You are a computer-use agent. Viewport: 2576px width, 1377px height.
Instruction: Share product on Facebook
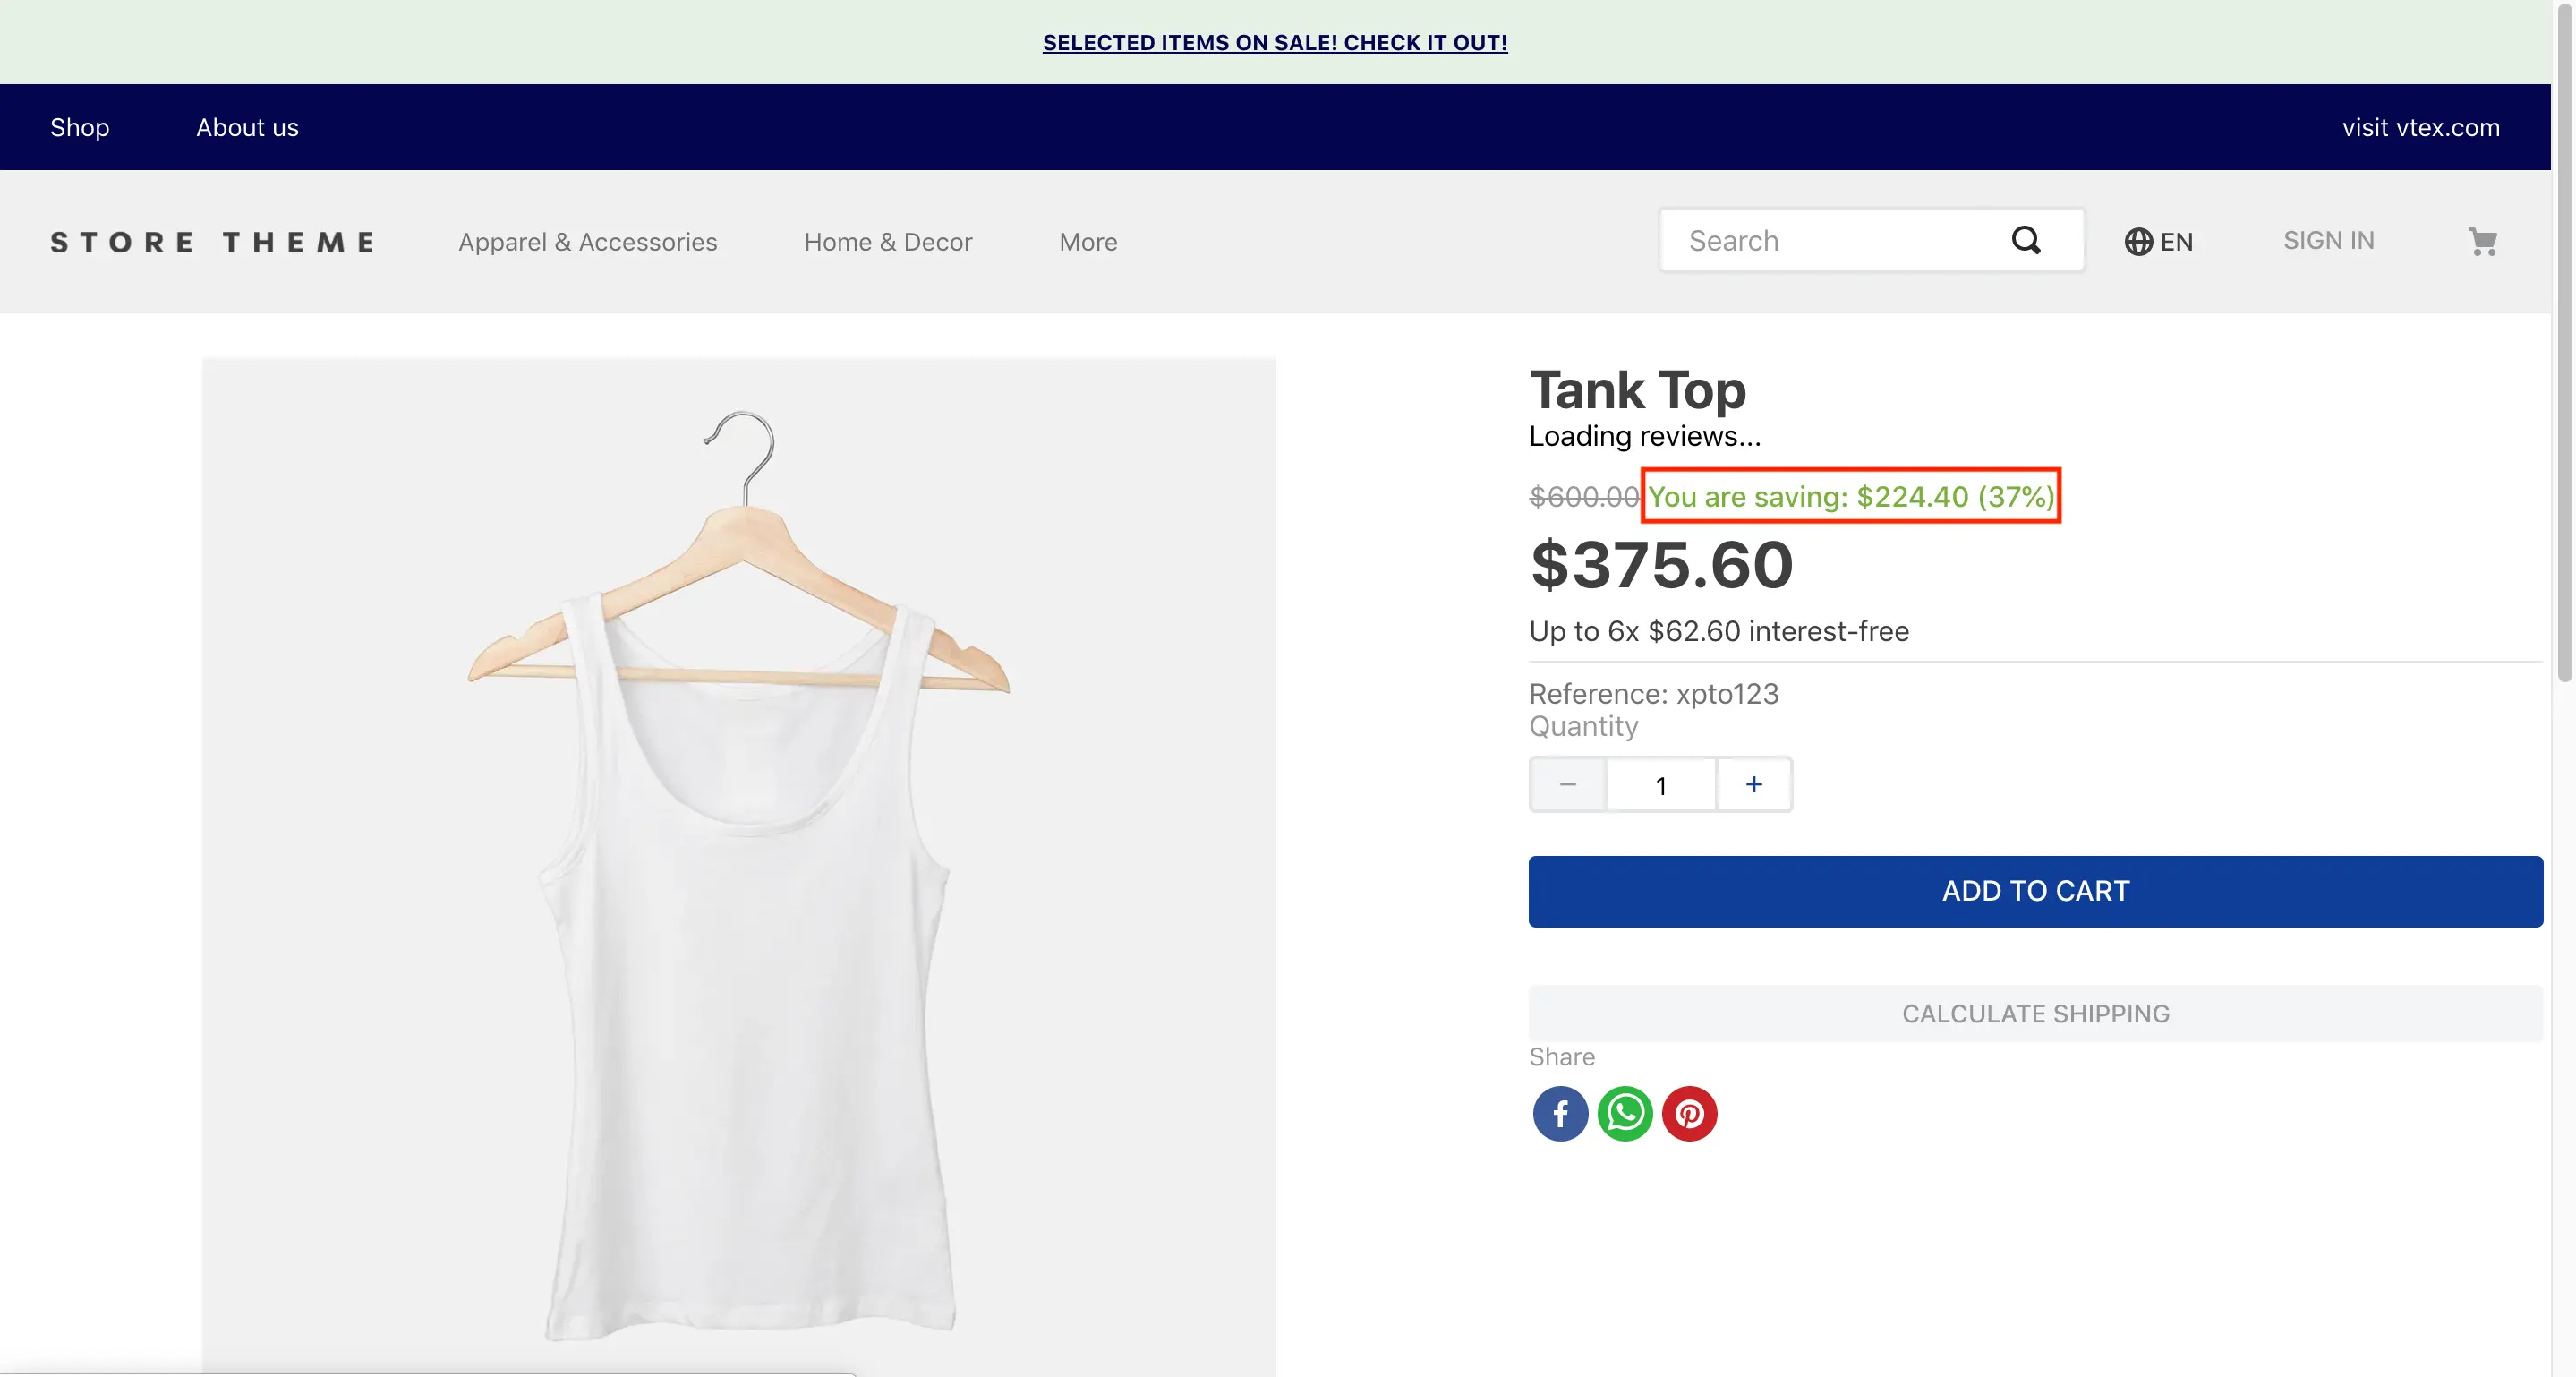(x=1560, y=1113)
